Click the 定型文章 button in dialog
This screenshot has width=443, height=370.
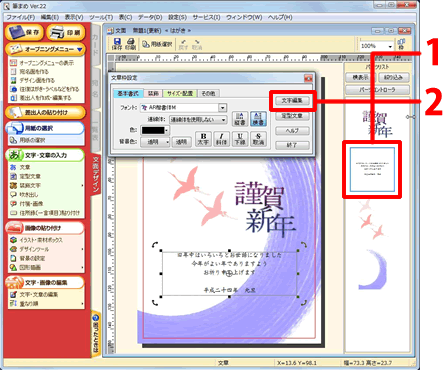tap(292, 116)
